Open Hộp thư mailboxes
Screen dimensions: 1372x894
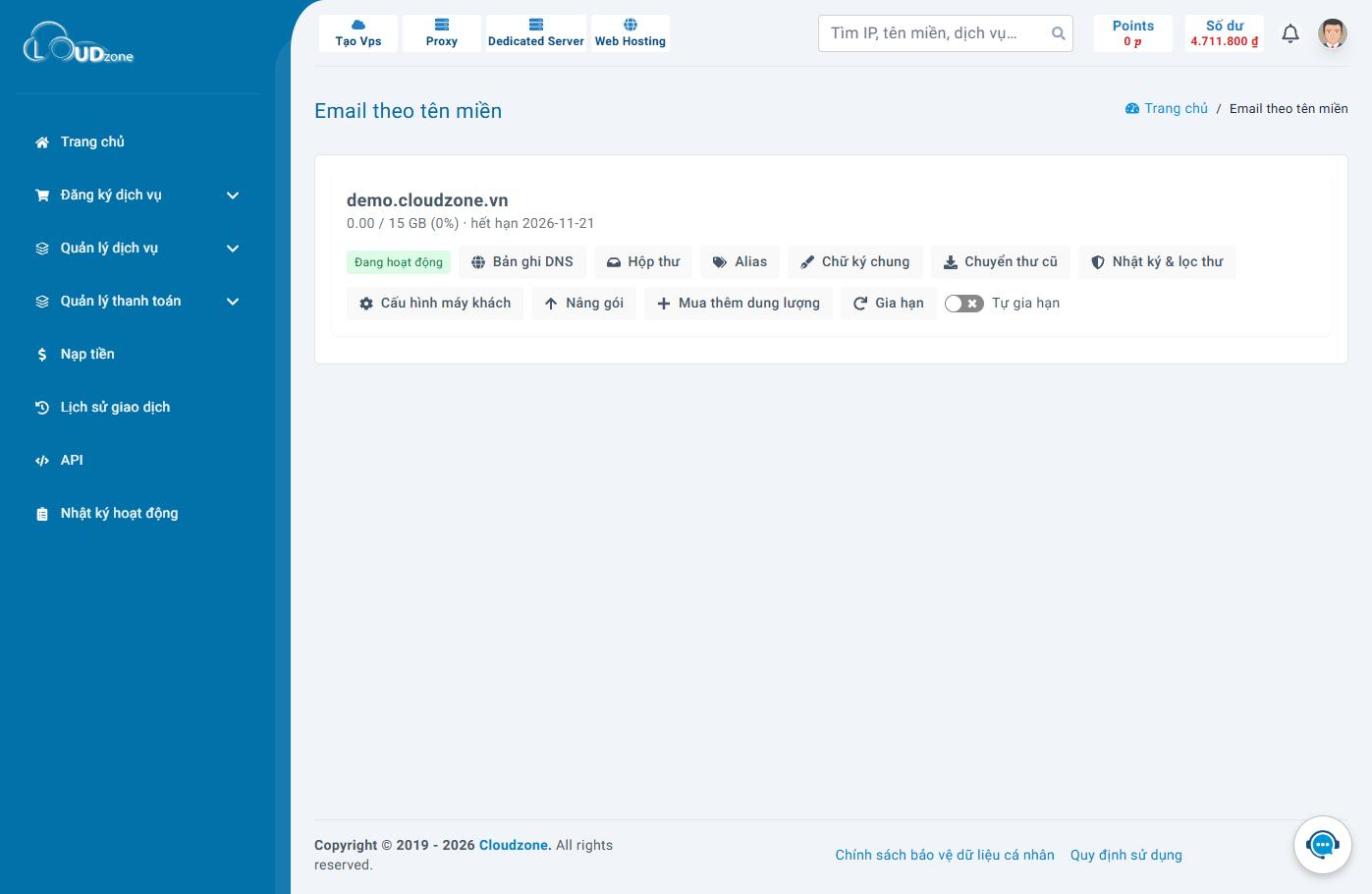(643, 262)
